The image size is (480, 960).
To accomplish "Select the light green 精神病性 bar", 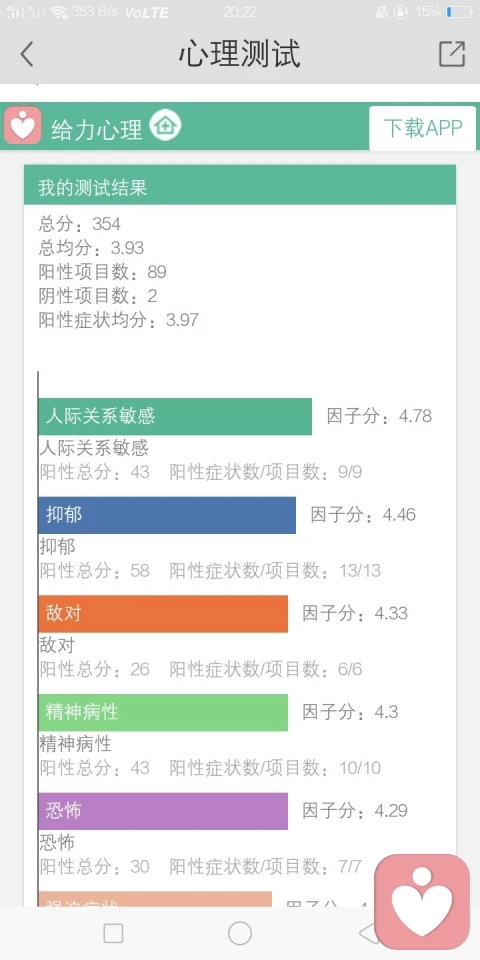I will click(163, 712).
